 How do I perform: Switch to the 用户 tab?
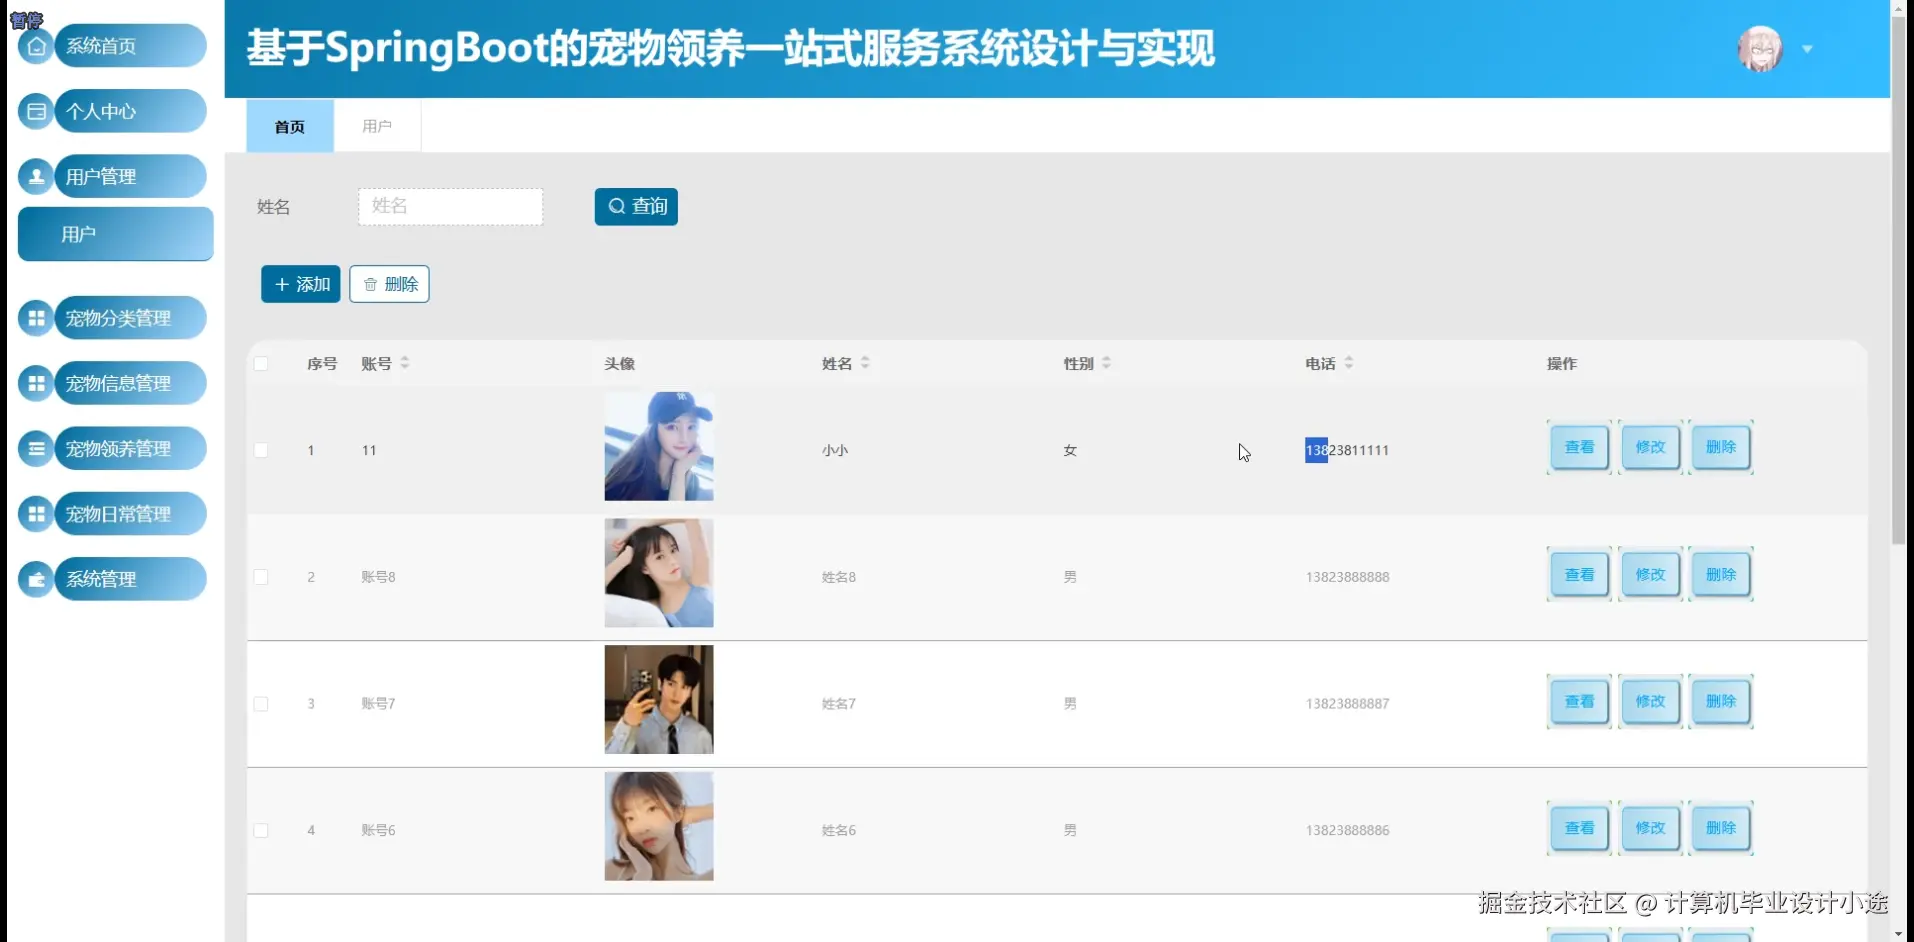click(377, 126)
